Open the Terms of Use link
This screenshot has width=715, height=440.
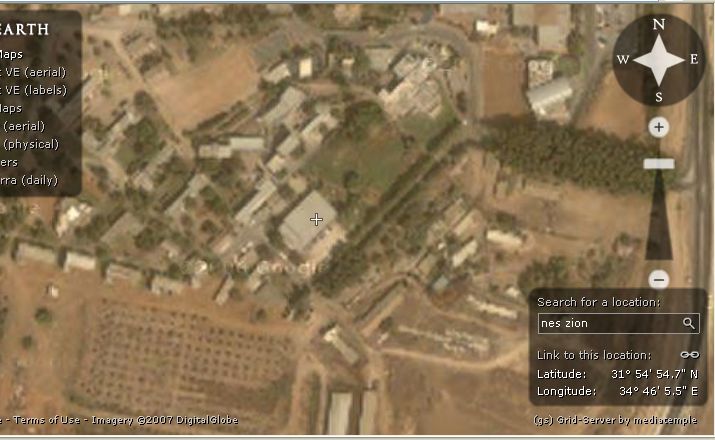pos(47,420)
